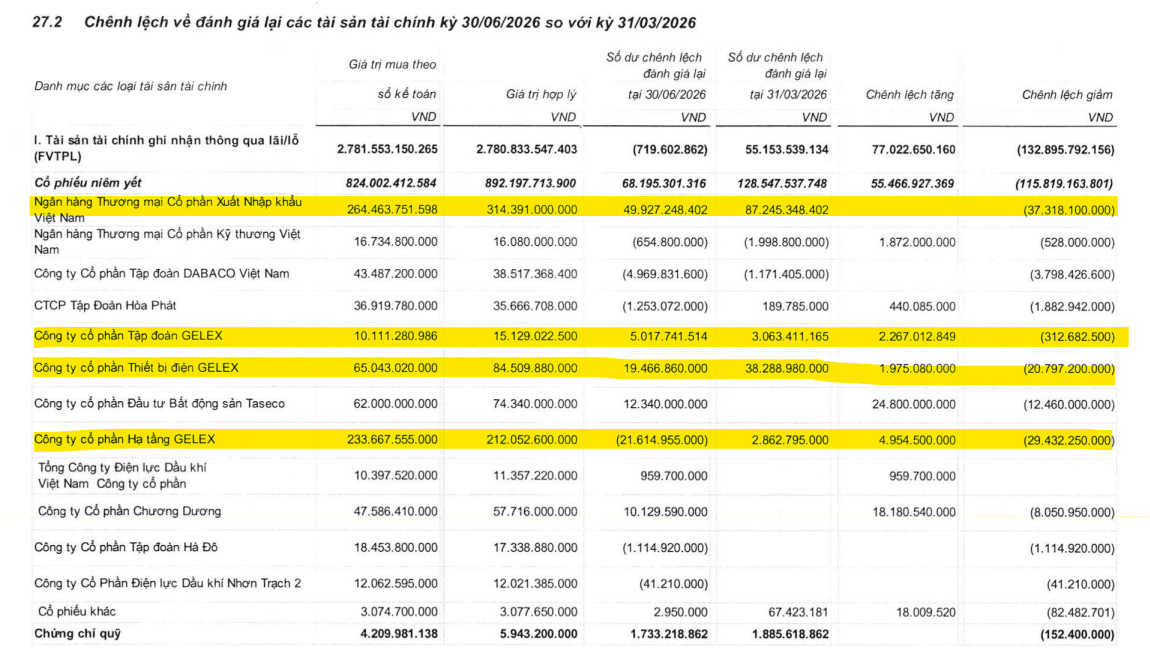This screenshot has width=1150, height=657.
Task: Click the Ngân hàng Kỹ thương Việt Nam row label
Action: pyautogui.click(x=167, y=241)
